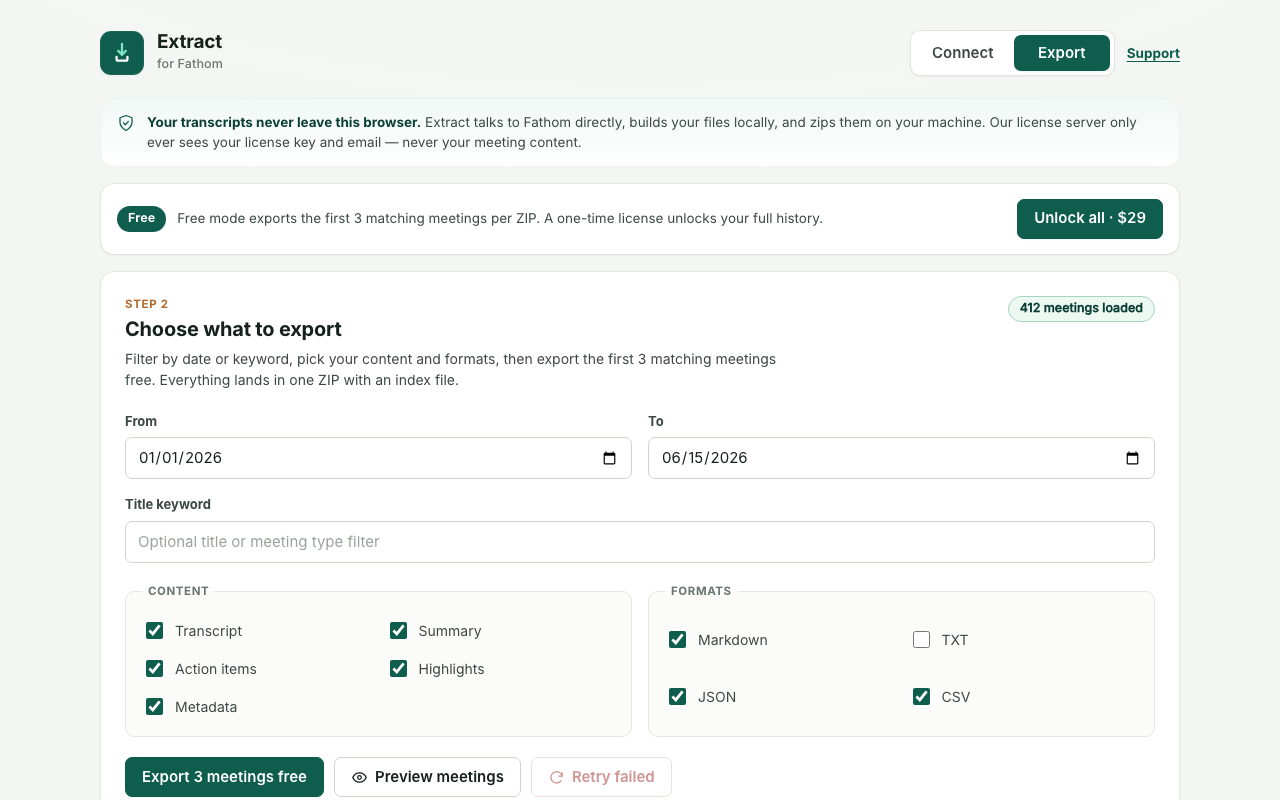This screenshot has height=800, width=1280.
Task: Click the Retry failed button
Action: tap(601, 777)
